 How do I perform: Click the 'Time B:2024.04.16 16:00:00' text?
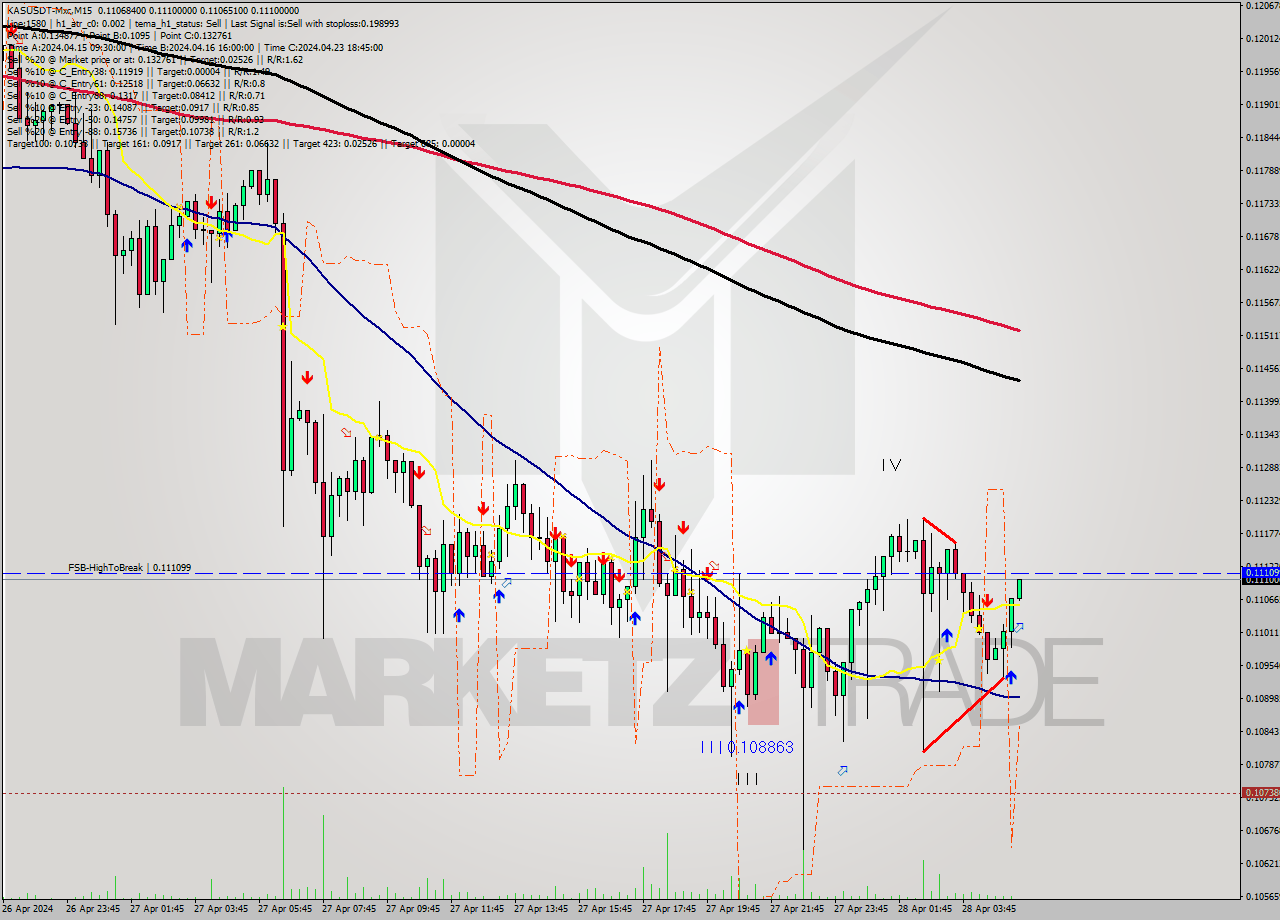coord(195,47)
